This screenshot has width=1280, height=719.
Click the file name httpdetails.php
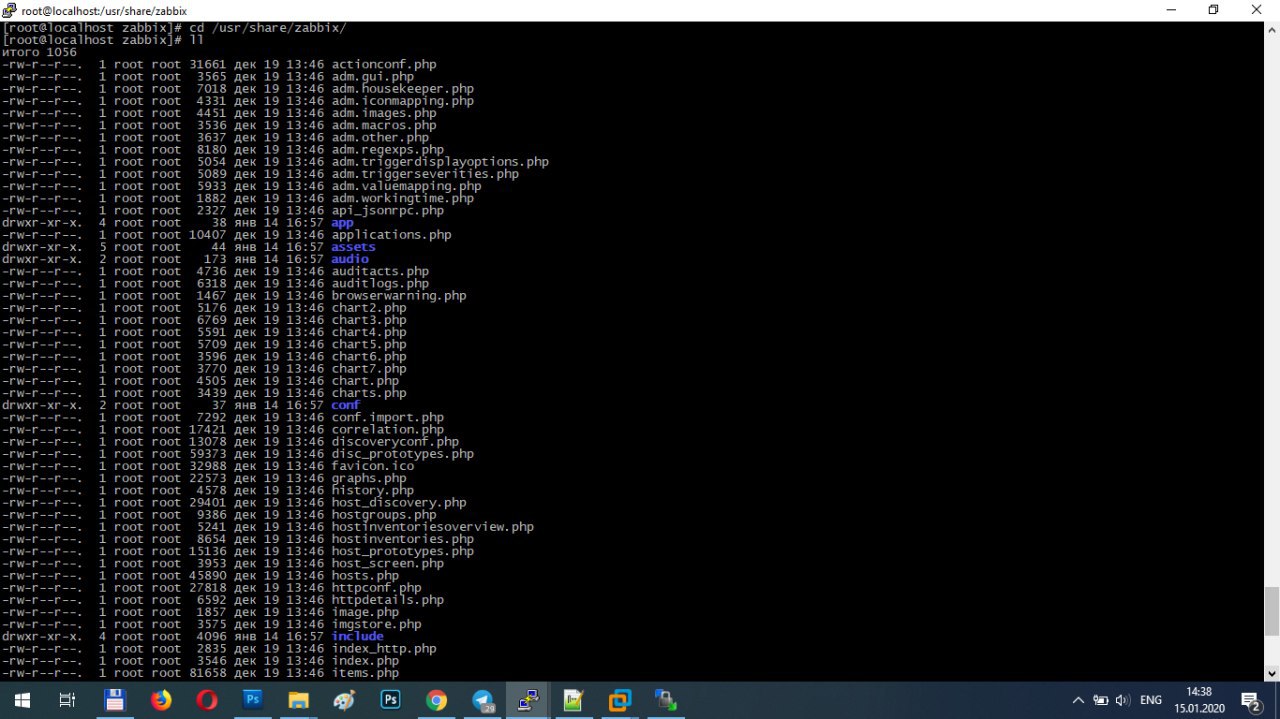pos(388,600)
